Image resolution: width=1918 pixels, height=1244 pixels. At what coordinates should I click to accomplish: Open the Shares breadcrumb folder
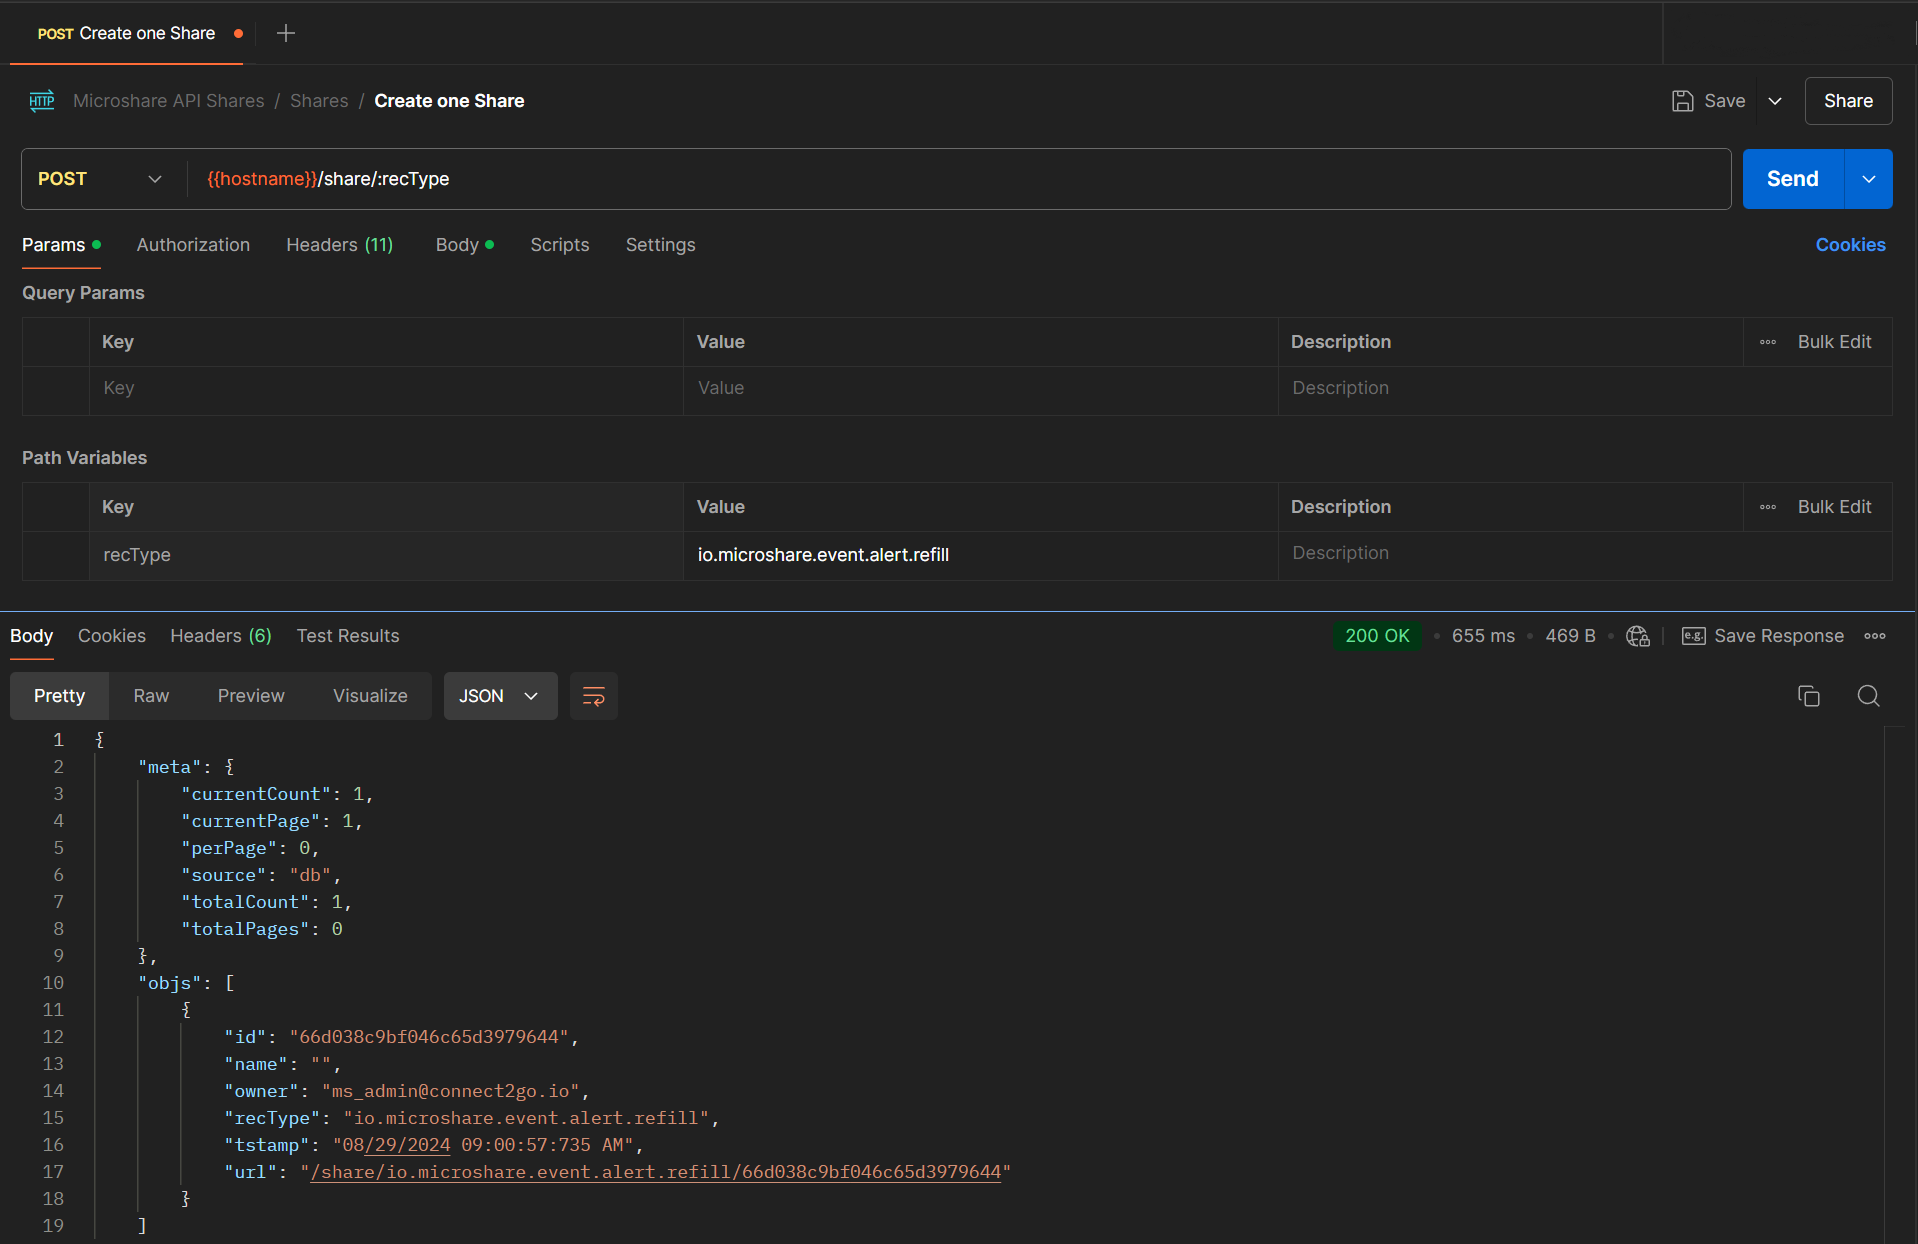coord(319,101)
